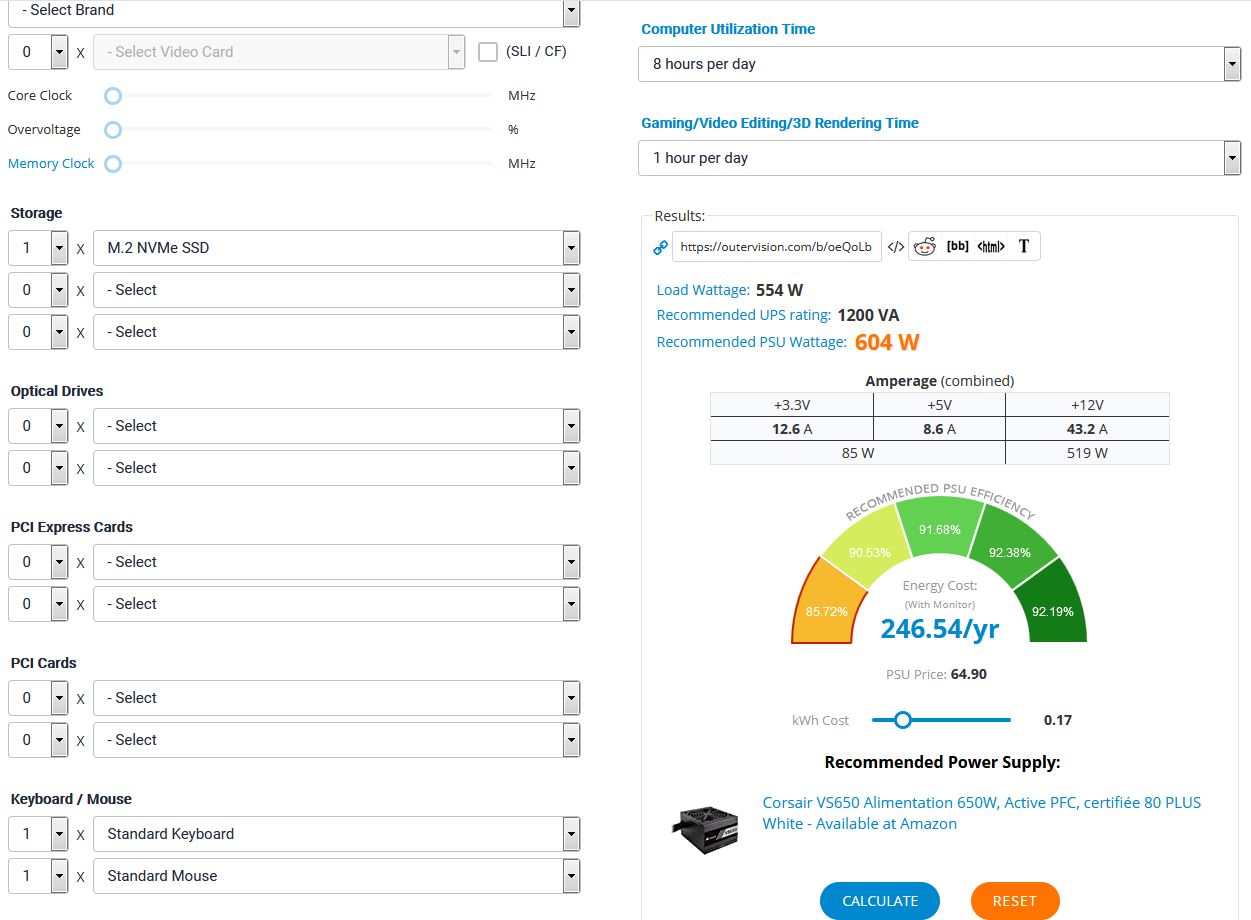Screen dimensions: 1251x920
Task: Click the kWh Cost slider handle
Action: 903,720
